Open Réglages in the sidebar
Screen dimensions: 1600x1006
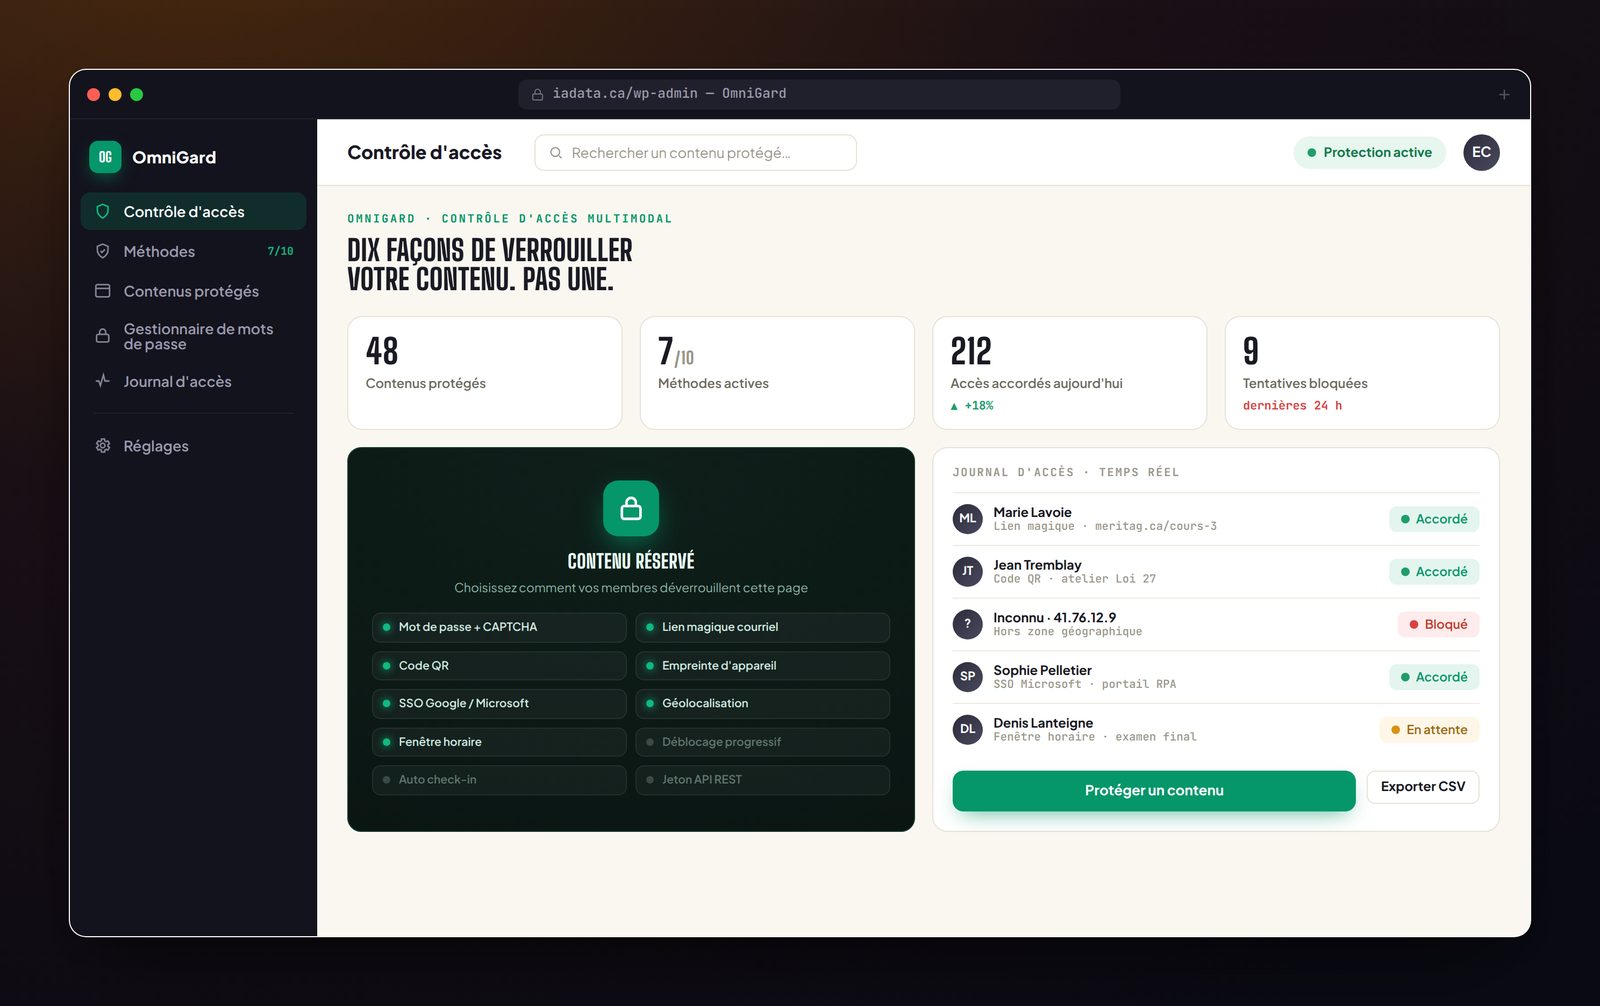[193, 446]
